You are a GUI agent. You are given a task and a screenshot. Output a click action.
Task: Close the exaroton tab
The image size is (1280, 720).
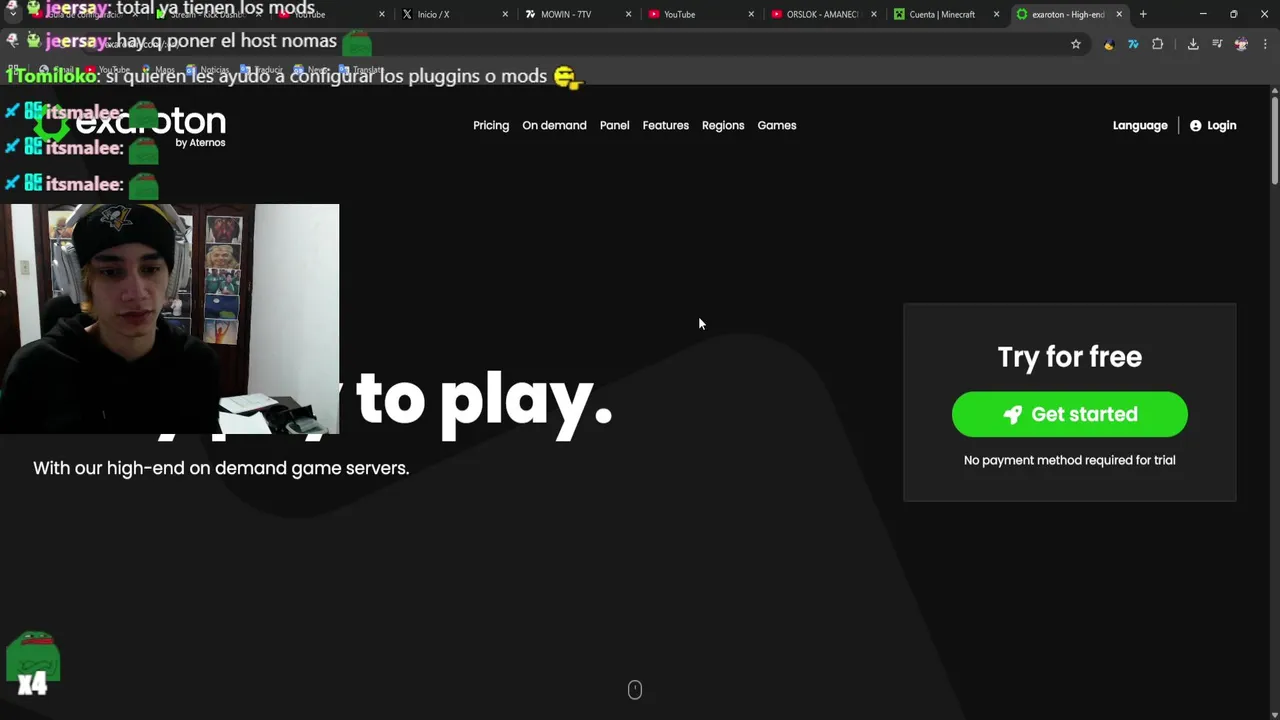coord(1119,14)
